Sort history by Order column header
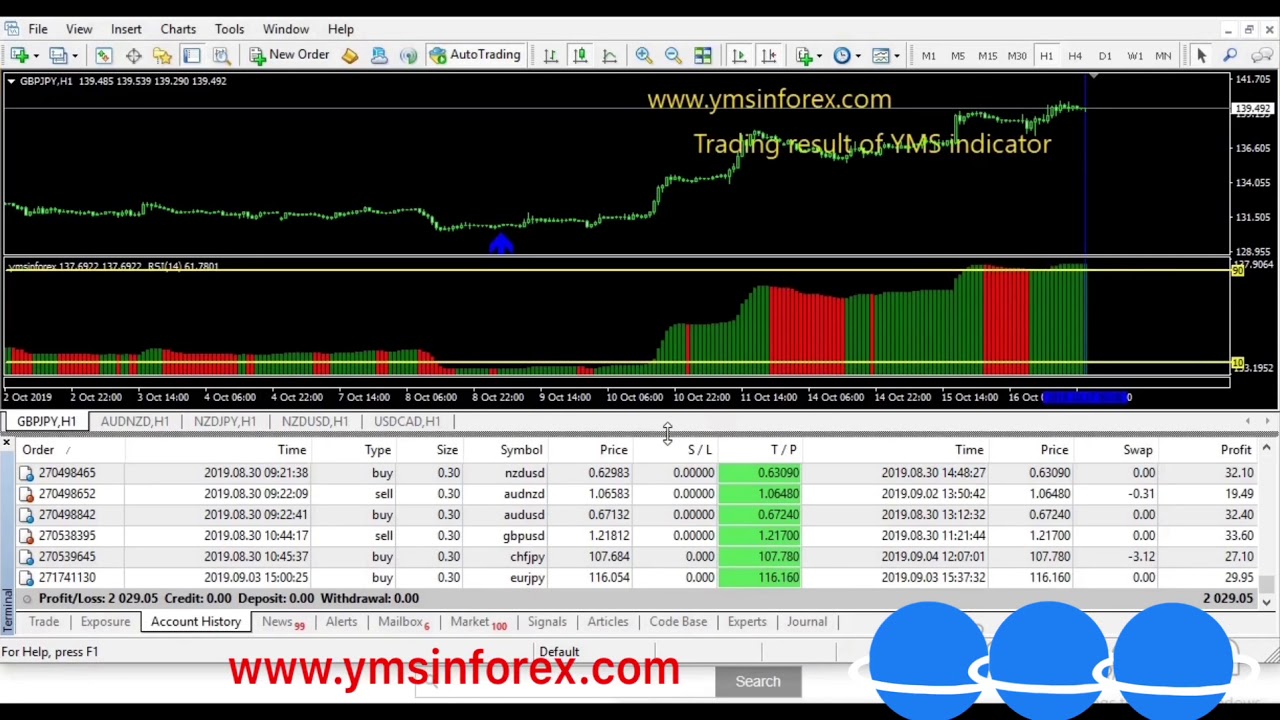Screen dimensions: 1280x720 (38, 450)
